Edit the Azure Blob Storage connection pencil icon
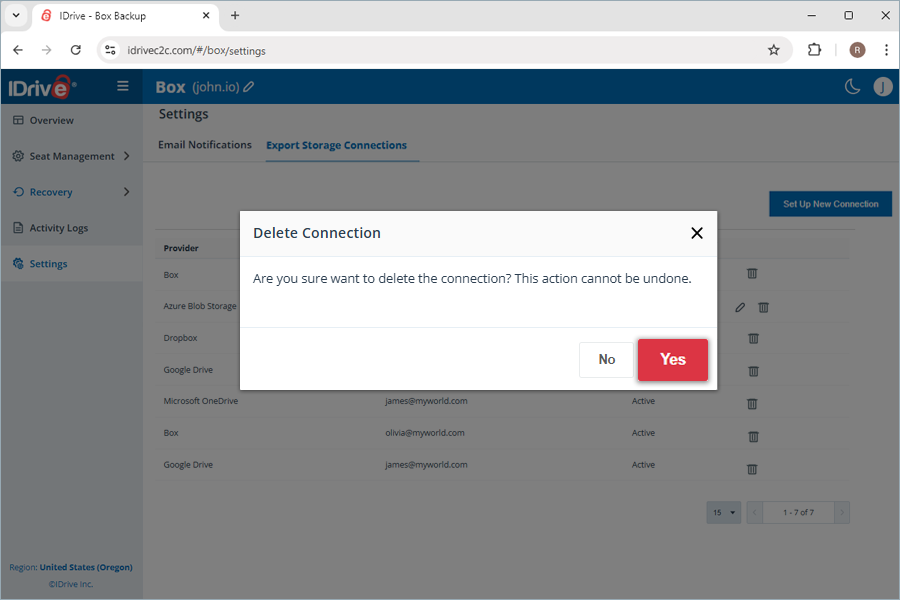 point(740,307)
